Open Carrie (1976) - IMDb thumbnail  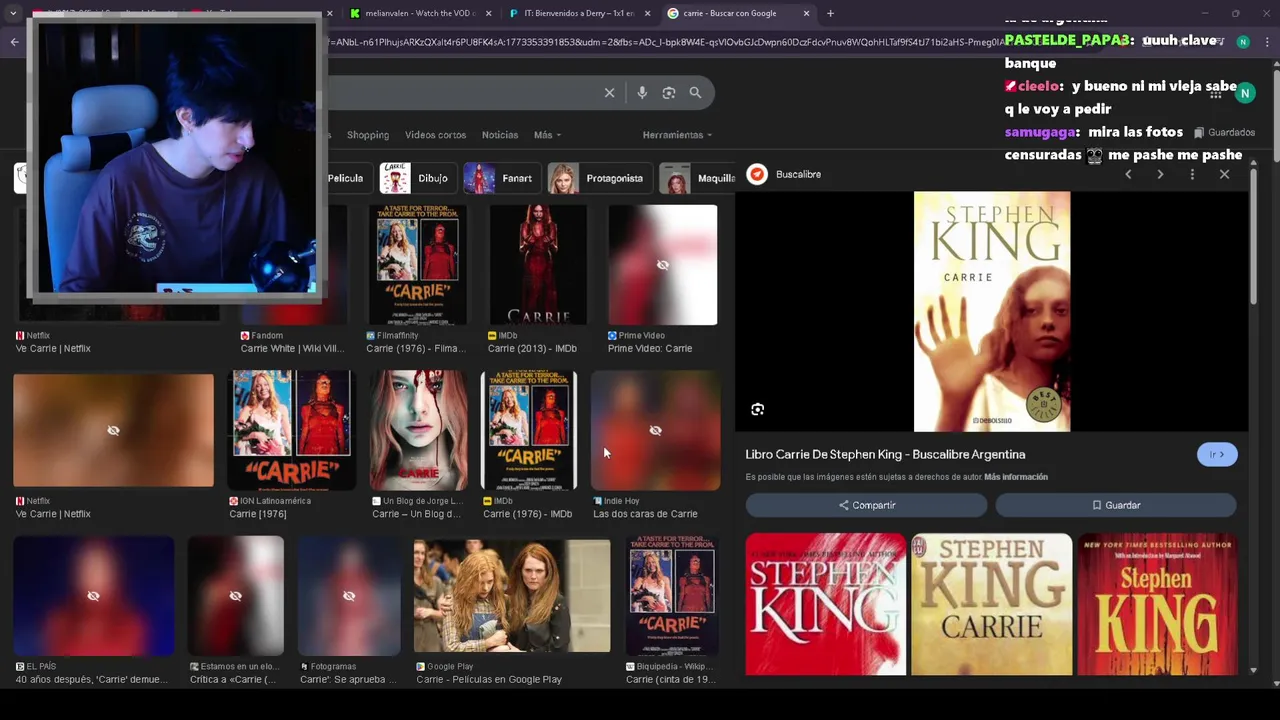pyautogui.click(x=529, y=430)
